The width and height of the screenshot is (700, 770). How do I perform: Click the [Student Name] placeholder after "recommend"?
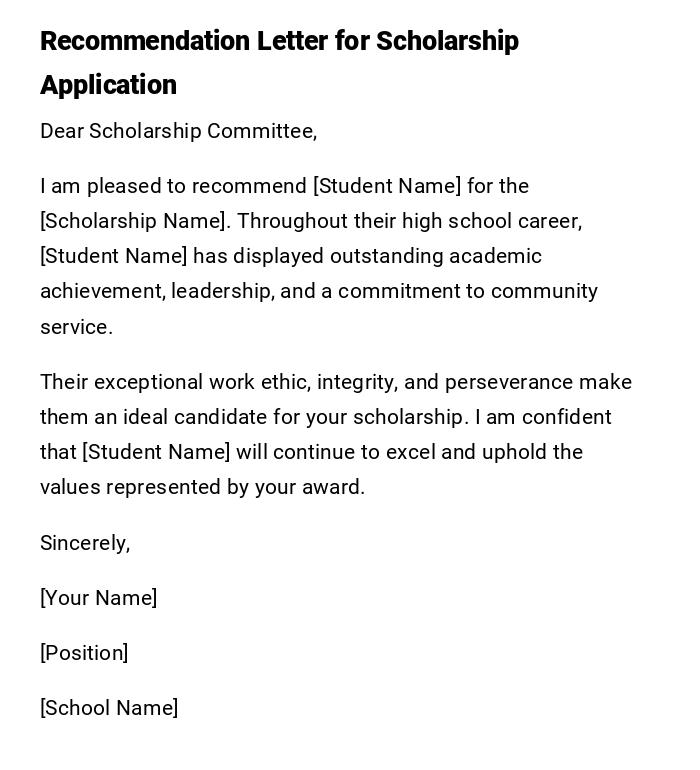tap(387, 186)
